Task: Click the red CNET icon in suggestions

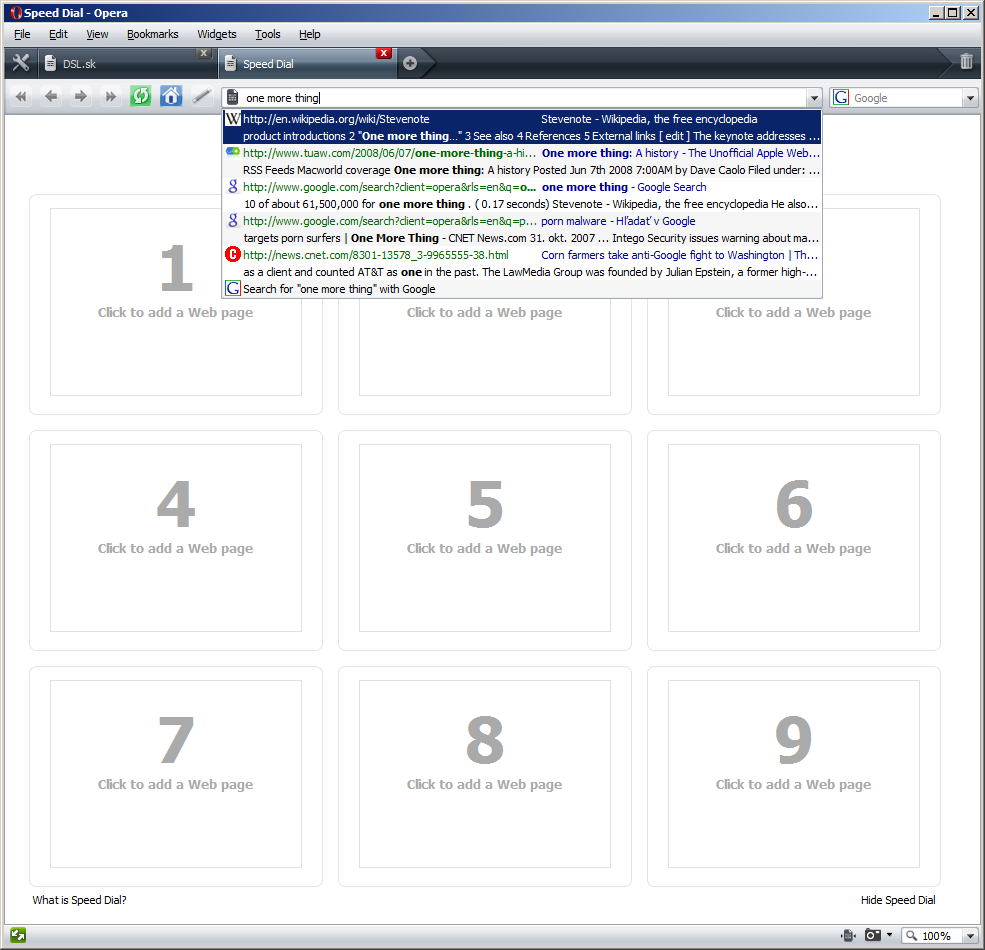Action: click(233, 254)
